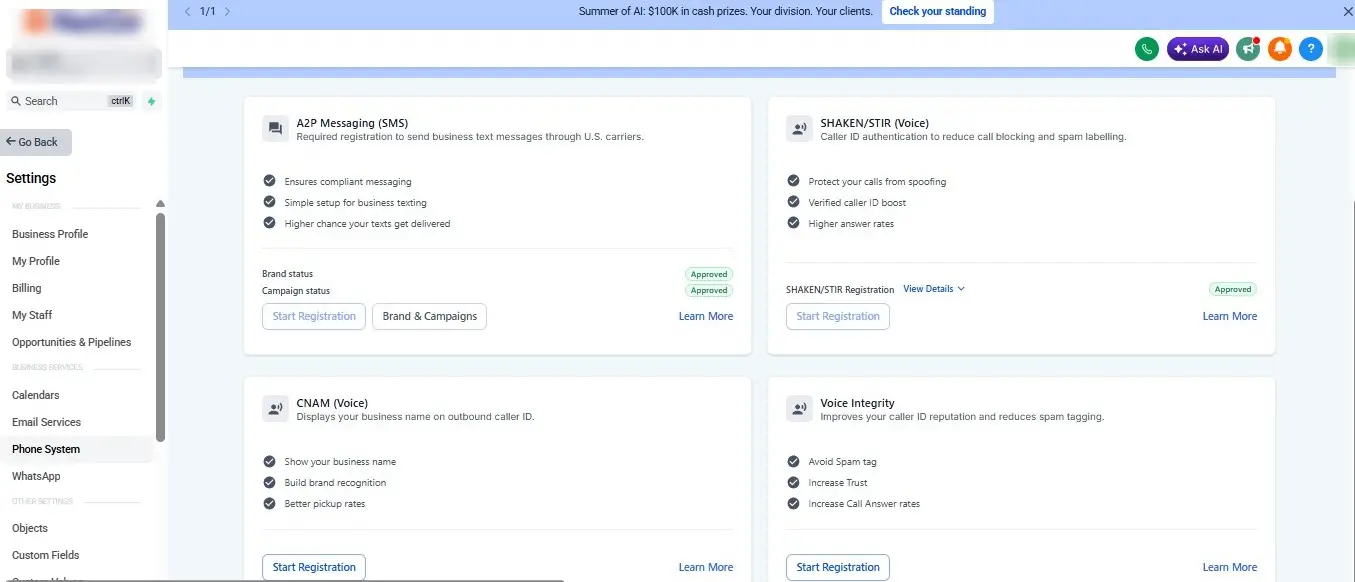Click check icon beside Simple setup for business texting
This screenshot has width=1355, height=582.
click(269, 202)
